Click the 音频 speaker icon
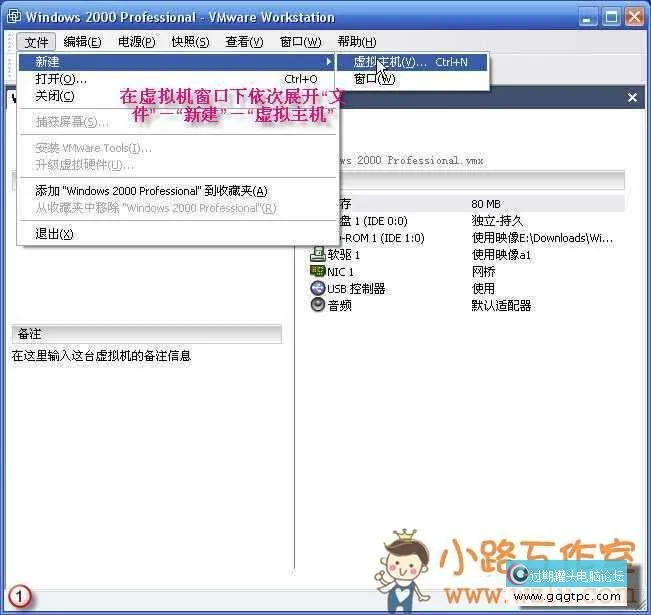The width and height of the screenshot is (651, 615). click(x=318, y=305)
